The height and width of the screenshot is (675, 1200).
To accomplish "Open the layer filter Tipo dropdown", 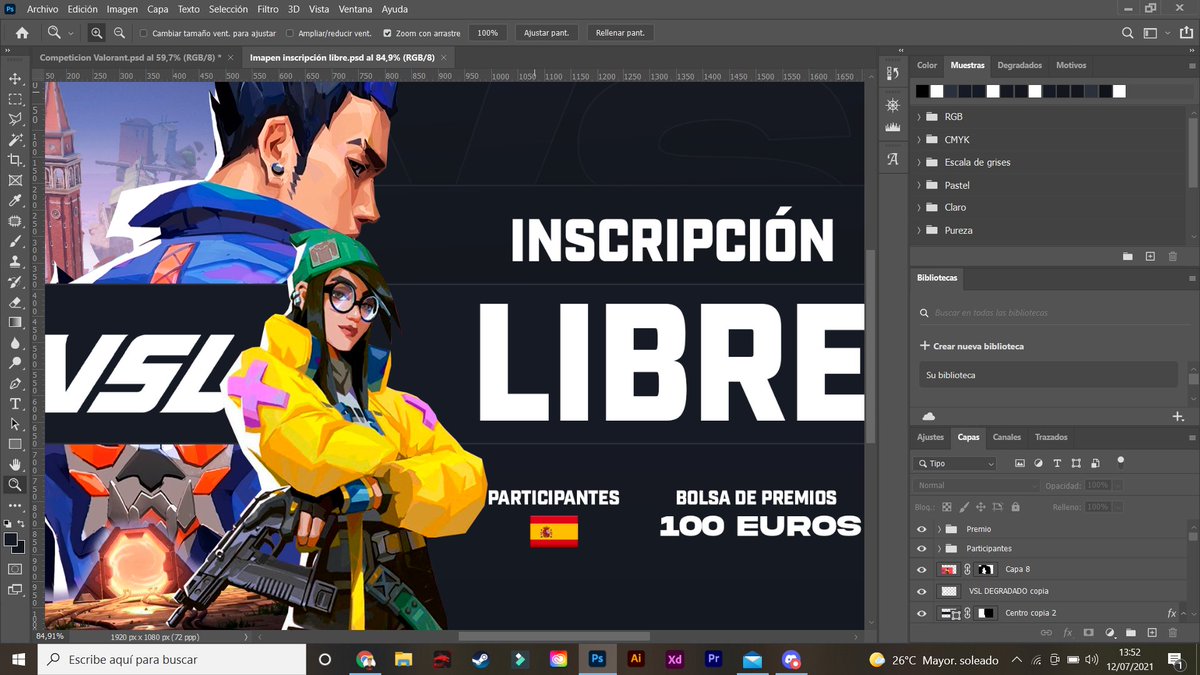I will coord(955,464).
